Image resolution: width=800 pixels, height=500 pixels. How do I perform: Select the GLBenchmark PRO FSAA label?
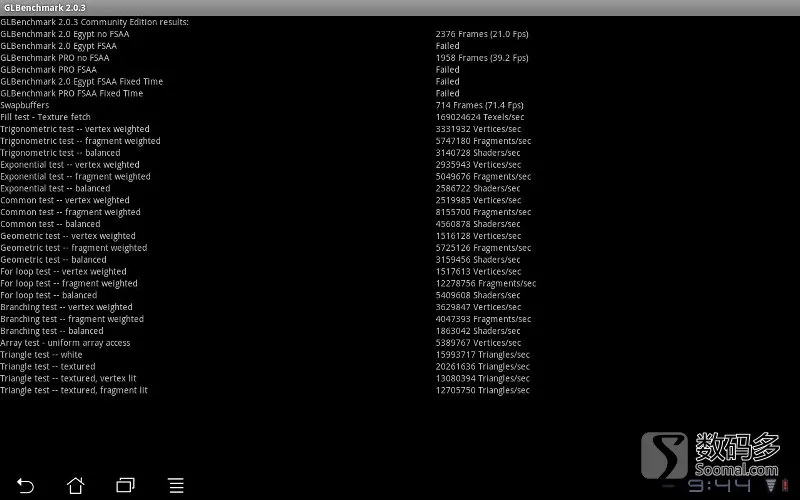(48, 69)
